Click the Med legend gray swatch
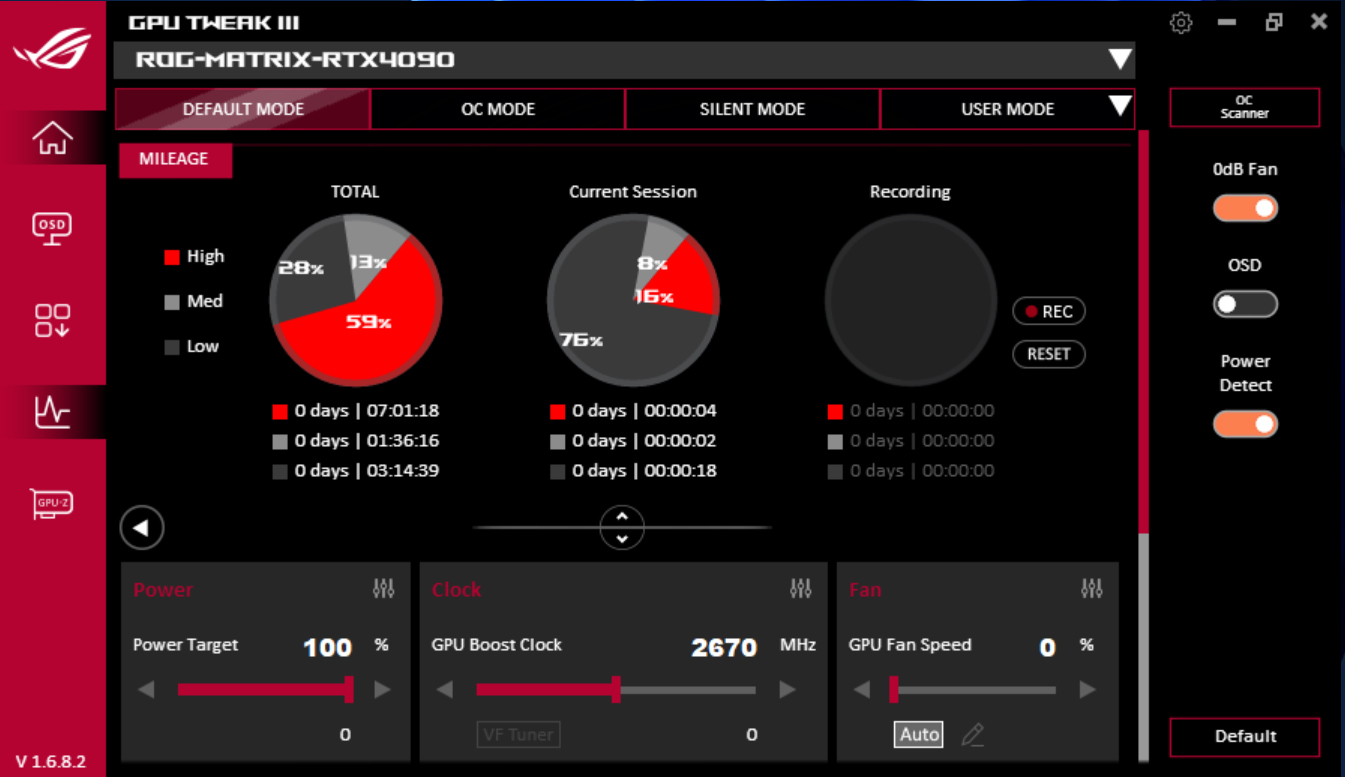Viewport: 1345px width, 777px height. (x=172, y=302)
